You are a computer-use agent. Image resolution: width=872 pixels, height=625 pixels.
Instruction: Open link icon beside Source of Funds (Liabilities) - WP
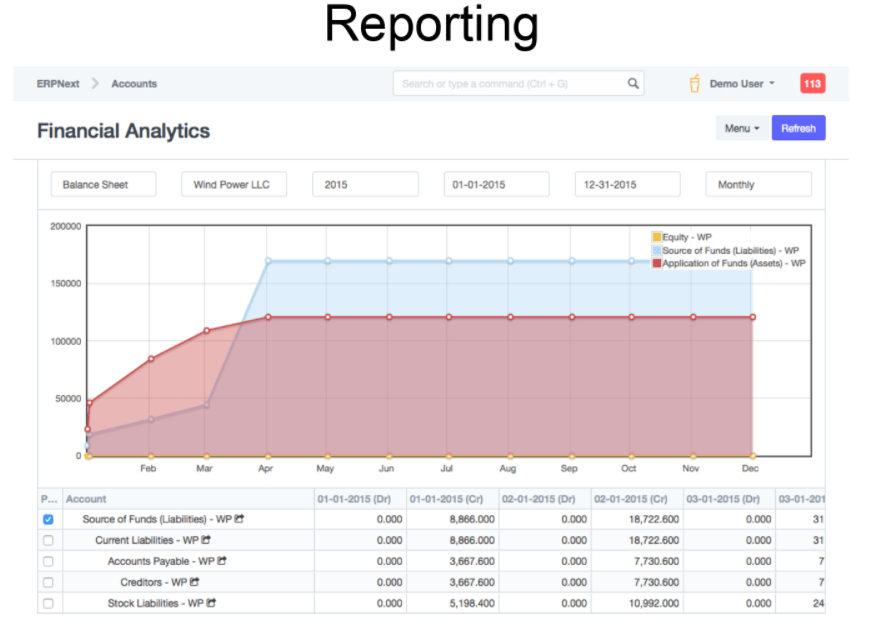(240, 519)
